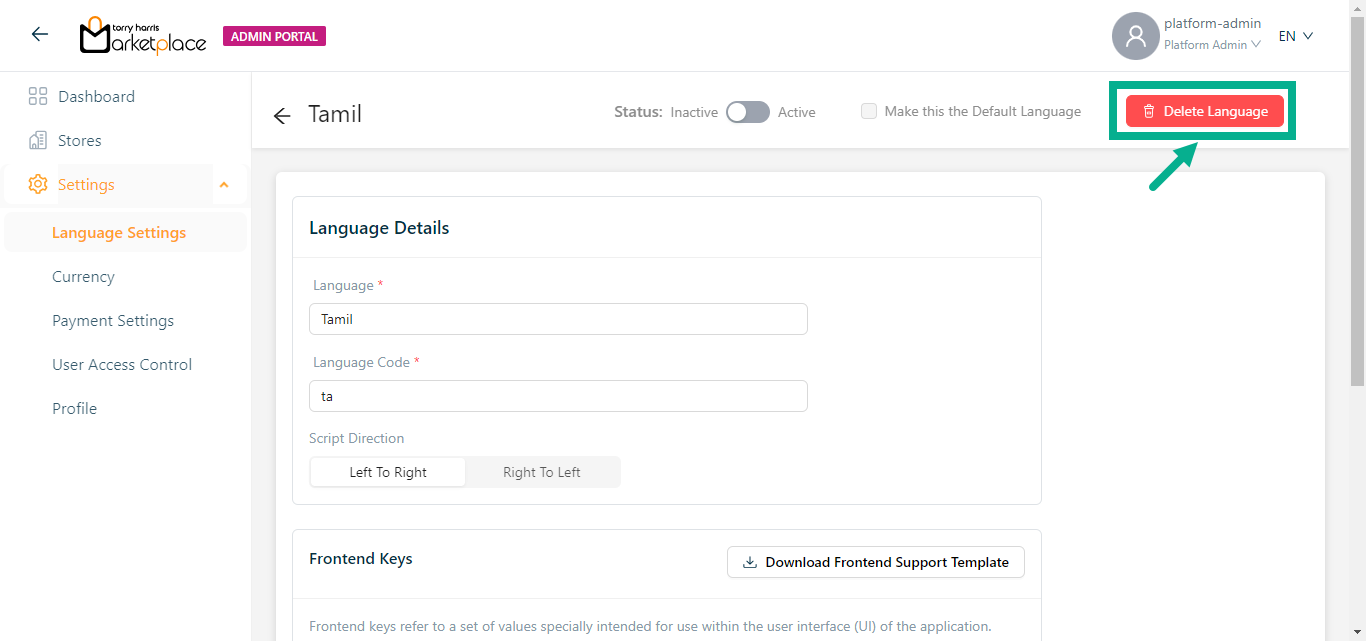The width and height of the screenshot is (1366, 641).
Task: Open the Platform Admin role dropdown
Action: click(1211, 45)
